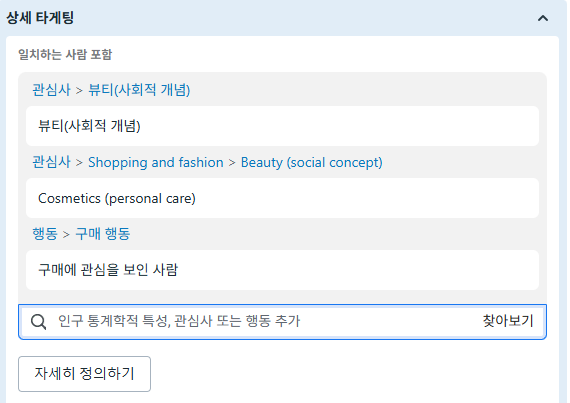This screenshot has height=403, width=570.
Task: Select the Cosmetics (personal care) item
Action: pyautogui.click(x=282, y=198)
